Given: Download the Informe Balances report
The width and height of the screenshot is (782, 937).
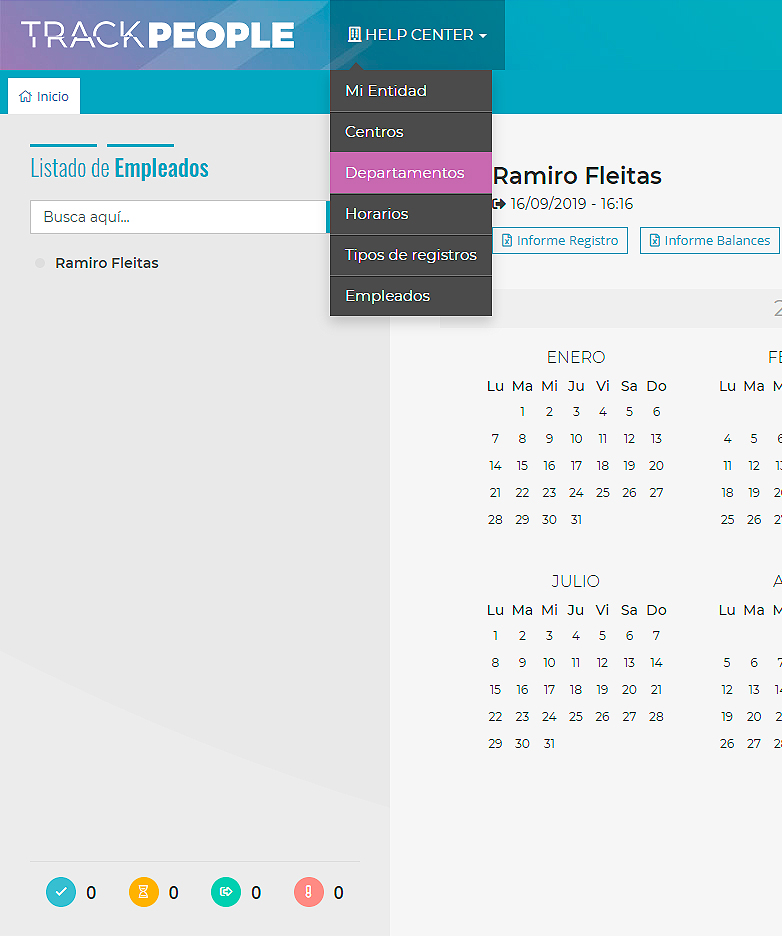Looking at the screenshot, I should 709,241.
